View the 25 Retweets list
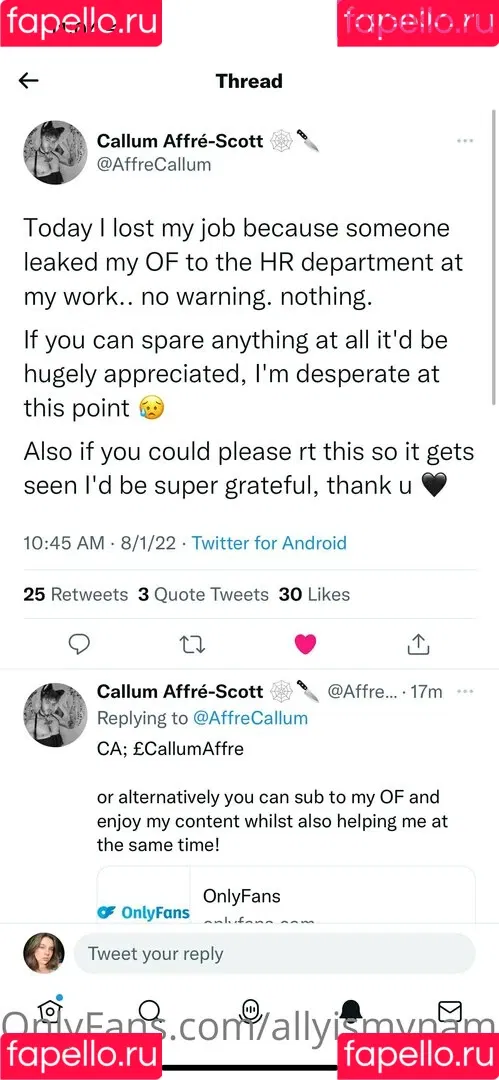The width and height of the screenshot is (499, 1080). pyautogui.click(x=76, y=594)
